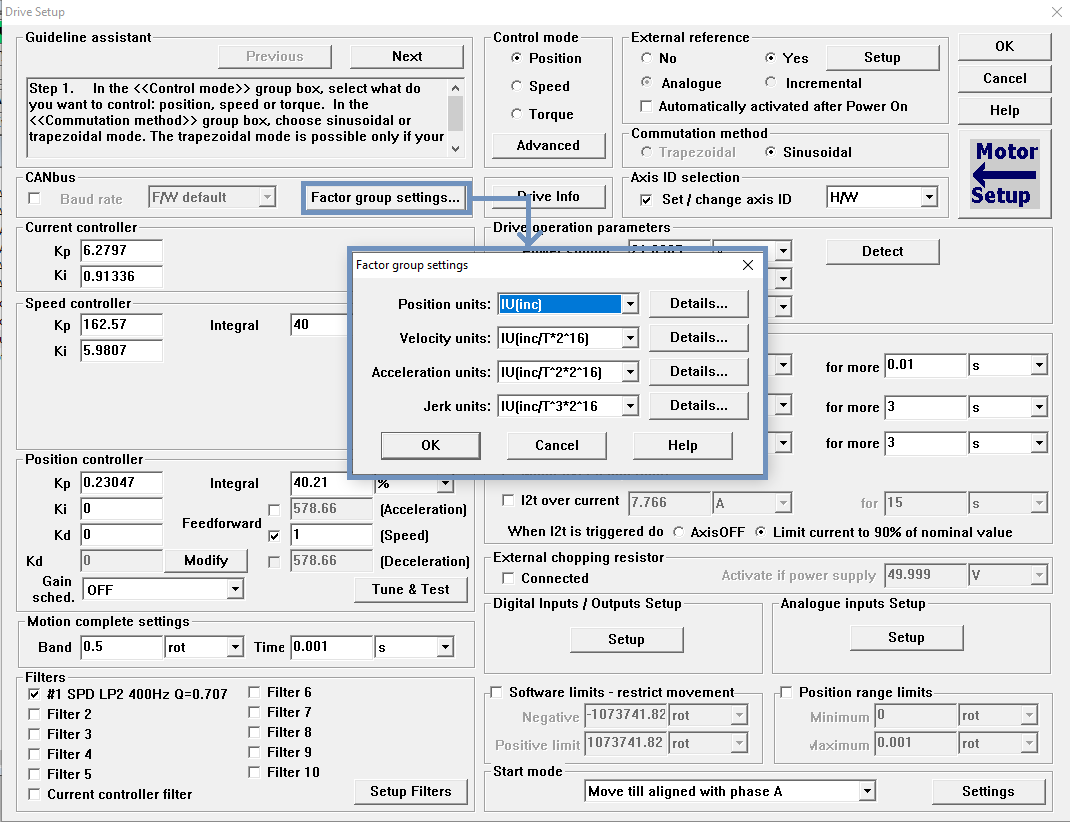Screen dimensions: 1070x822
Task: Expand the Gain scheduling OFF dropdown
Action: click(x=235, y=589)
